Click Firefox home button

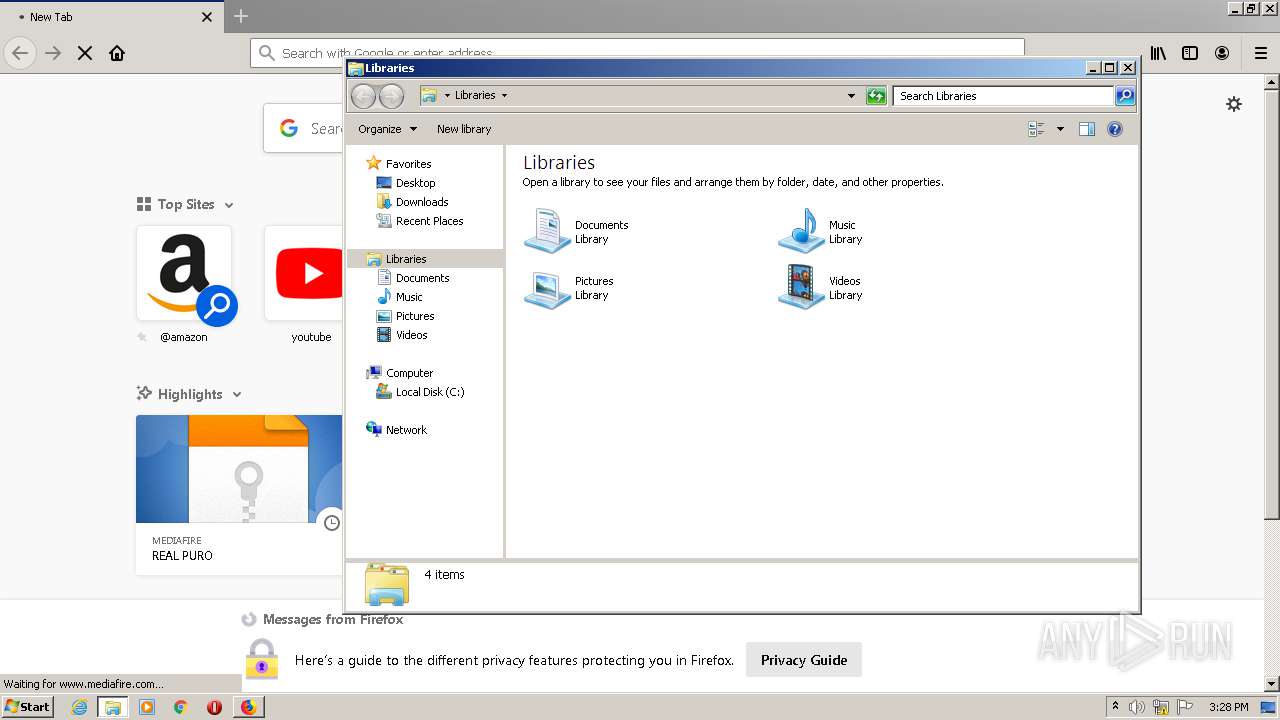(117, 53)
